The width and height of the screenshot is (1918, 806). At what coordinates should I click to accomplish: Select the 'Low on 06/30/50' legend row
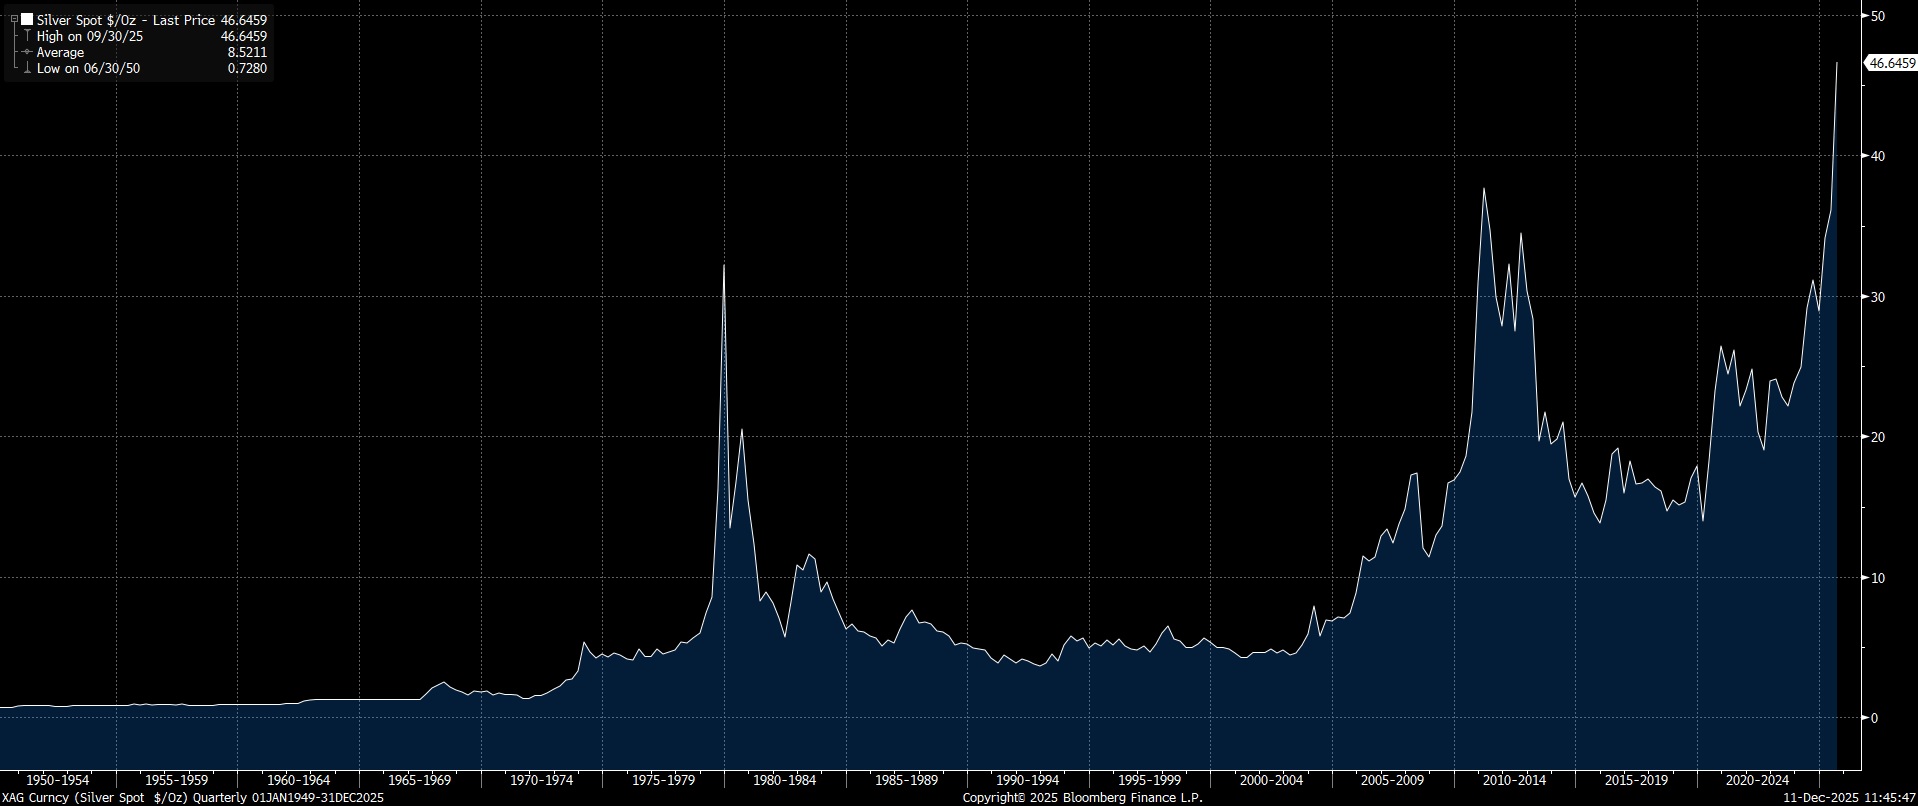(88, 68)
